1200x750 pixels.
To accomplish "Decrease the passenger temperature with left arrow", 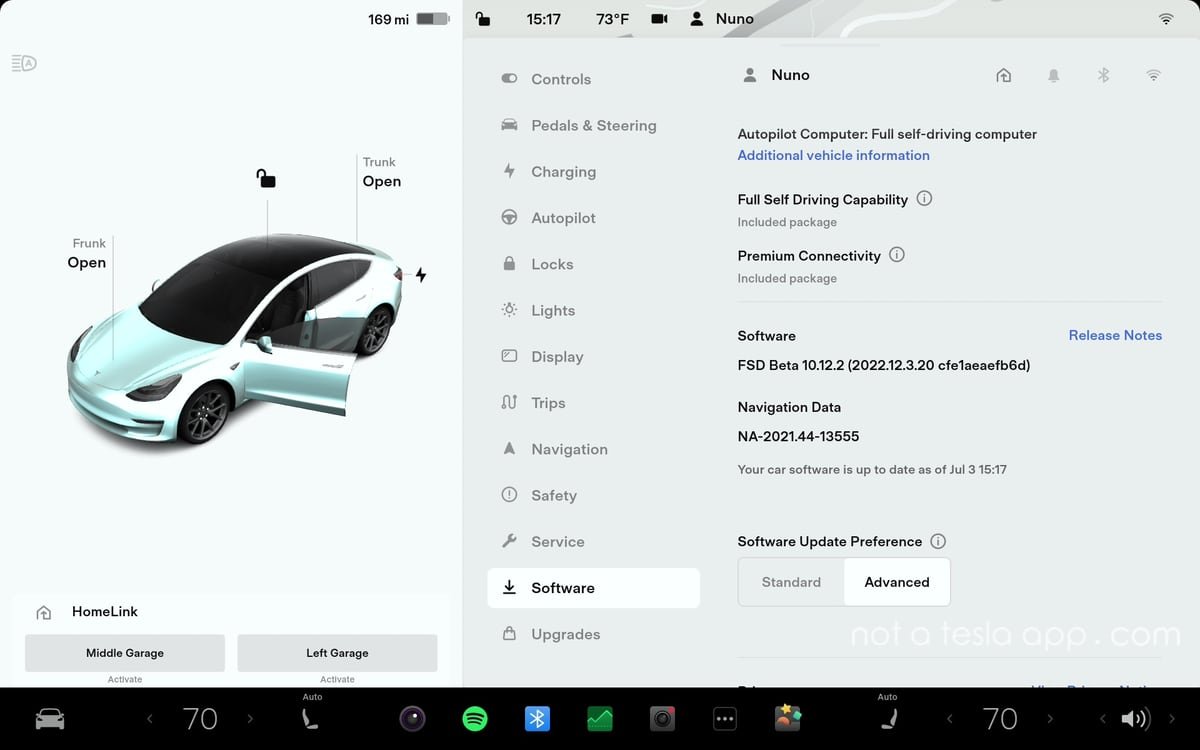I will pos(949,719).
